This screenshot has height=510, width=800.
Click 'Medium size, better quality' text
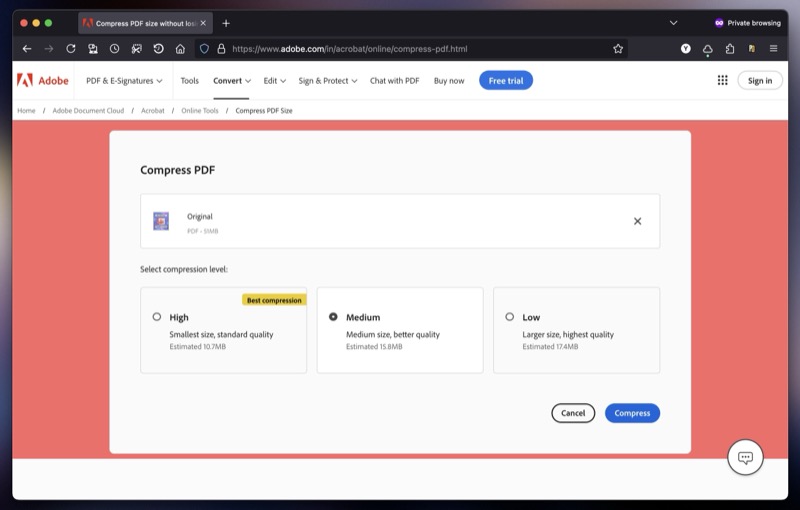point(393,335)
